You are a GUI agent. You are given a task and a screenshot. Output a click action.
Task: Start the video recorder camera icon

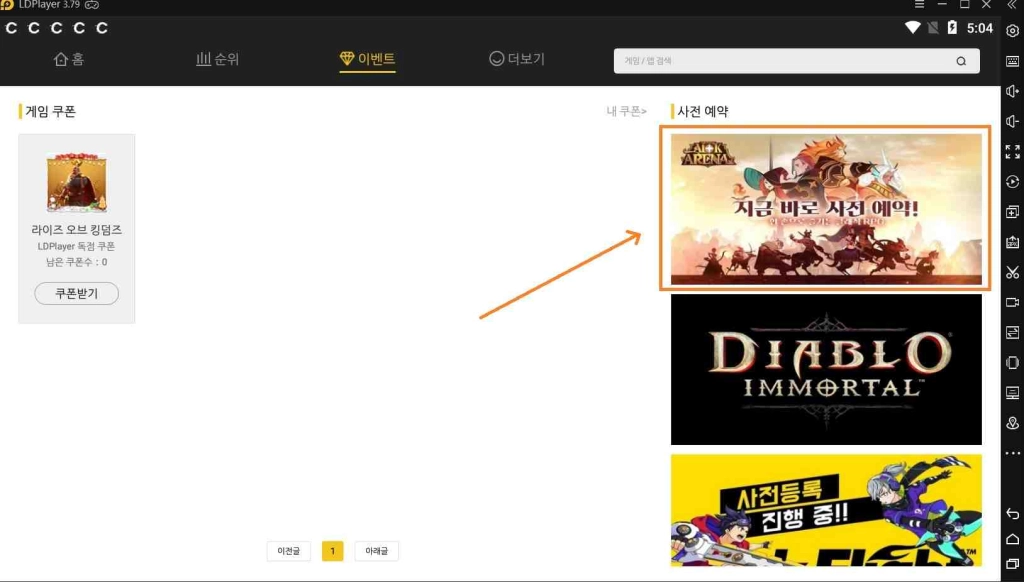tap(1012, 302)
